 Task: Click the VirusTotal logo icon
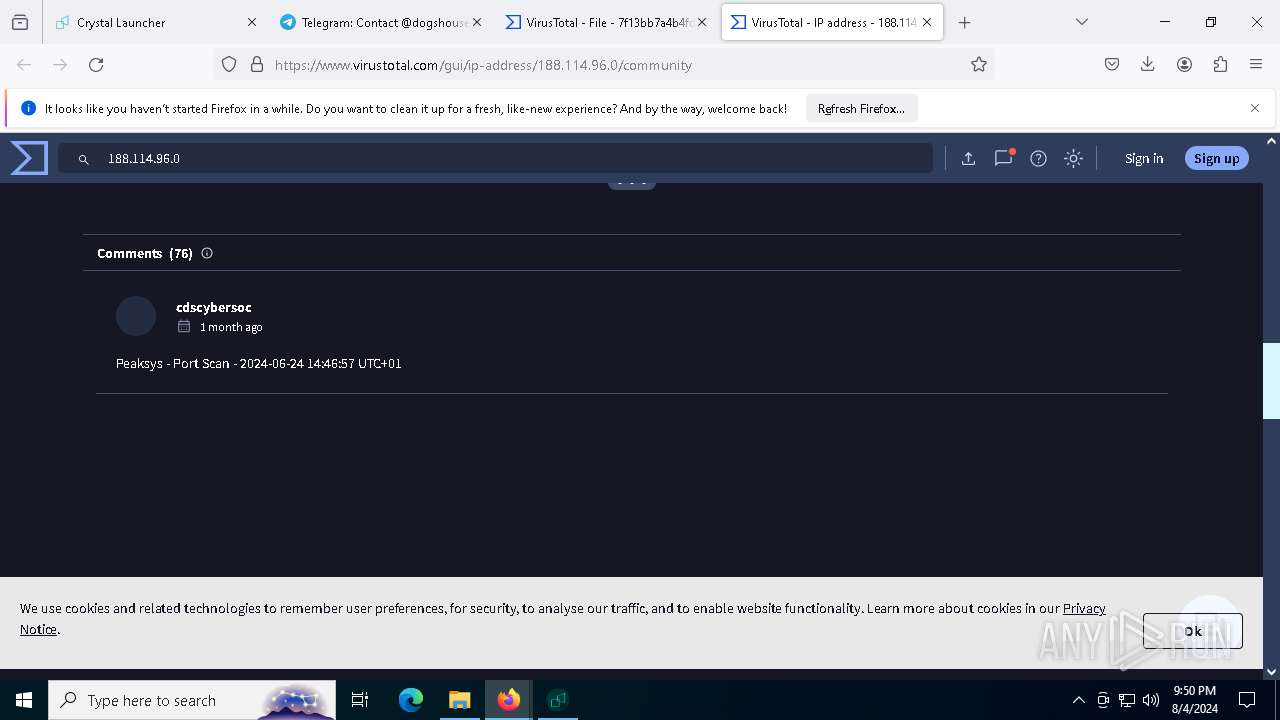(x=29, y=158)
